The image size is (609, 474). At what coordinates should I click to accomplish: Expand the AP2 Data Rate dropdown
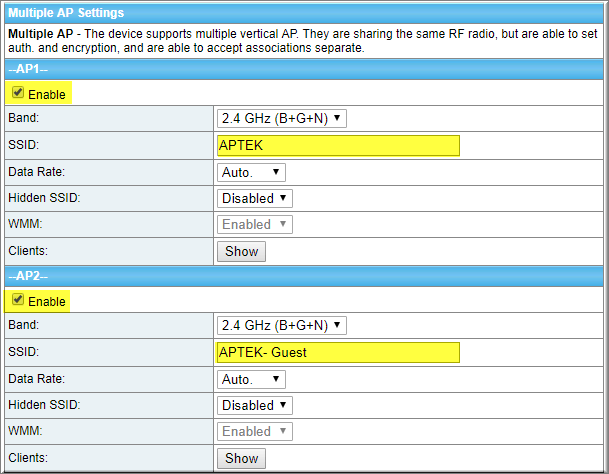point(251,379)
